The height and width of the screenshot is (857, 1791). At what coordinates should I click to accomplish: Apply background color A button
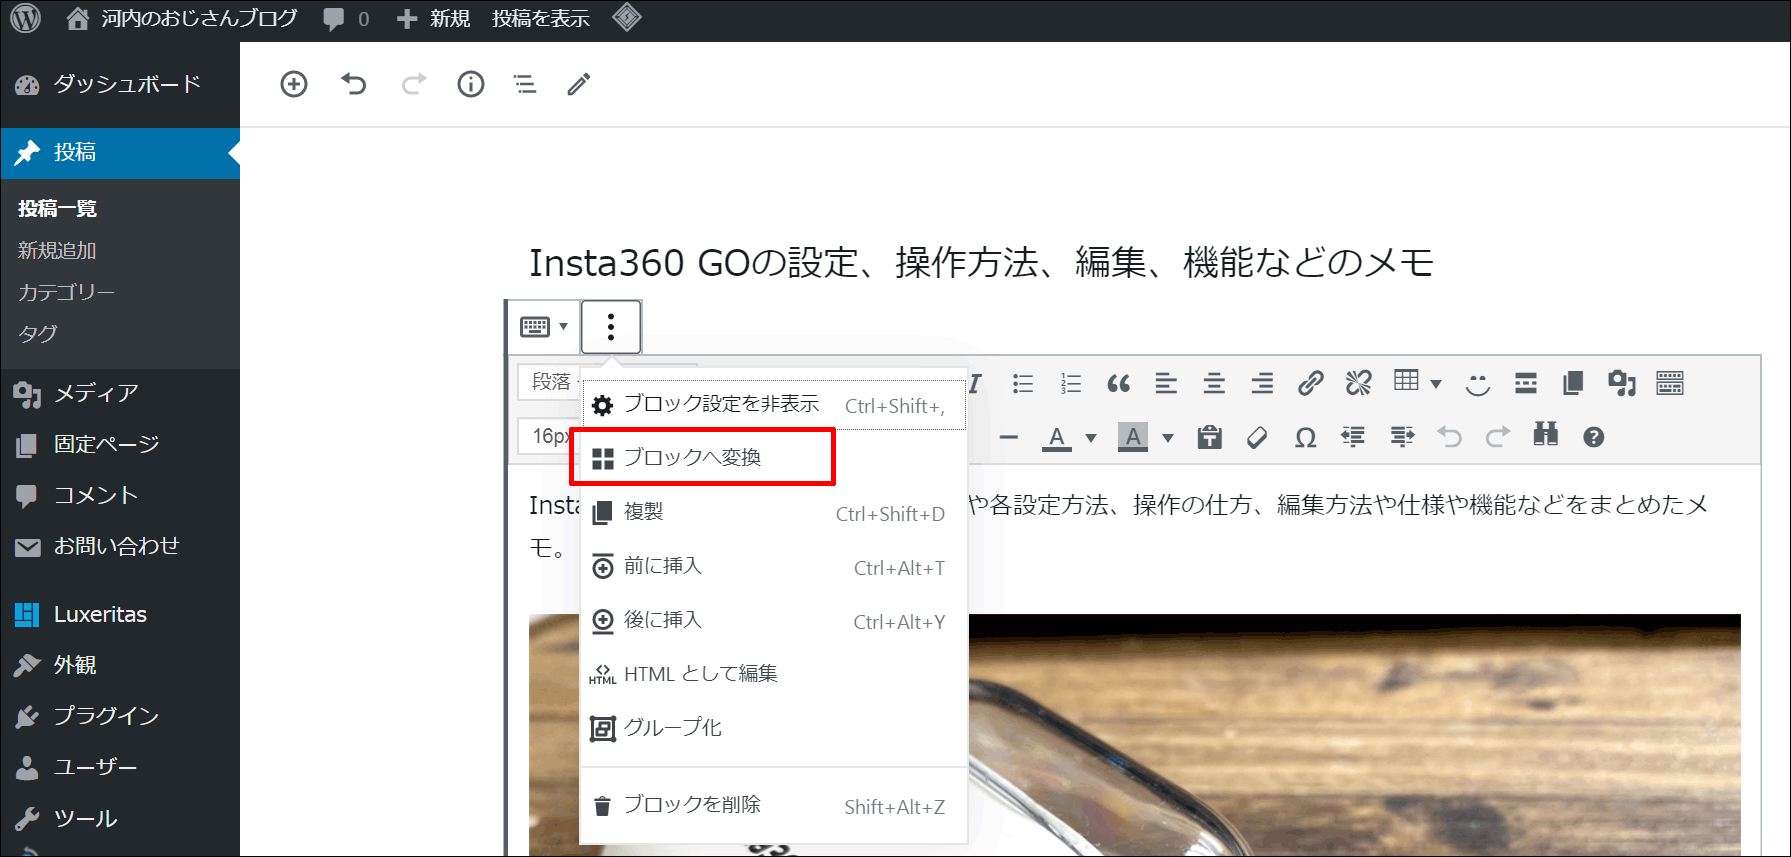tap(1133, 437)
